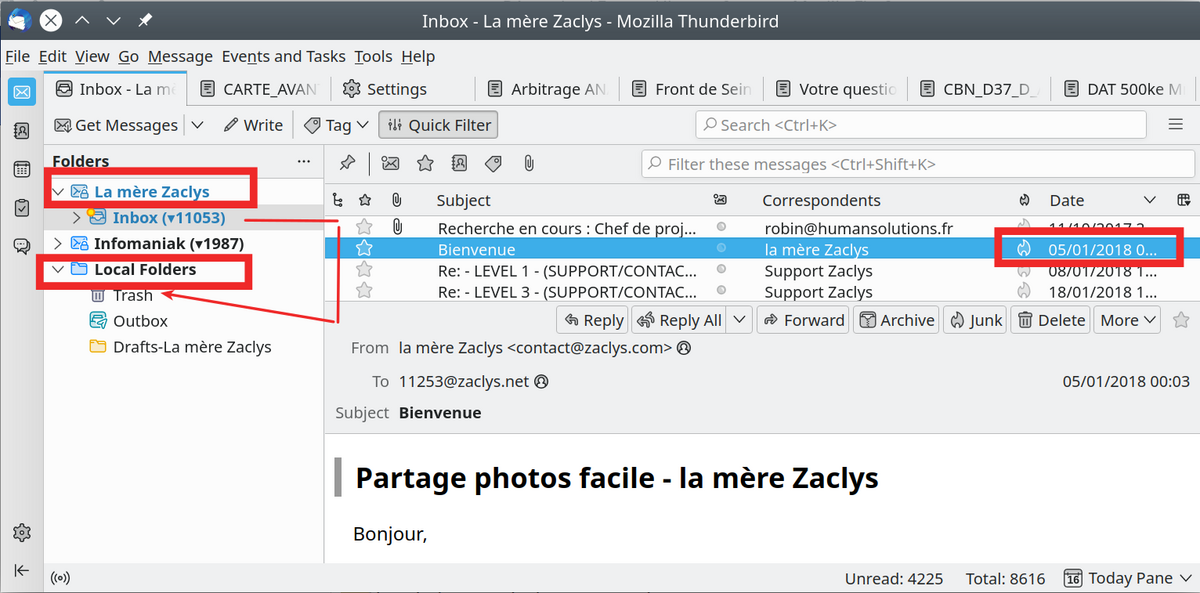Viewport: 1200px width, 593px height.
Task: Open the File menu
Action: 17,56
